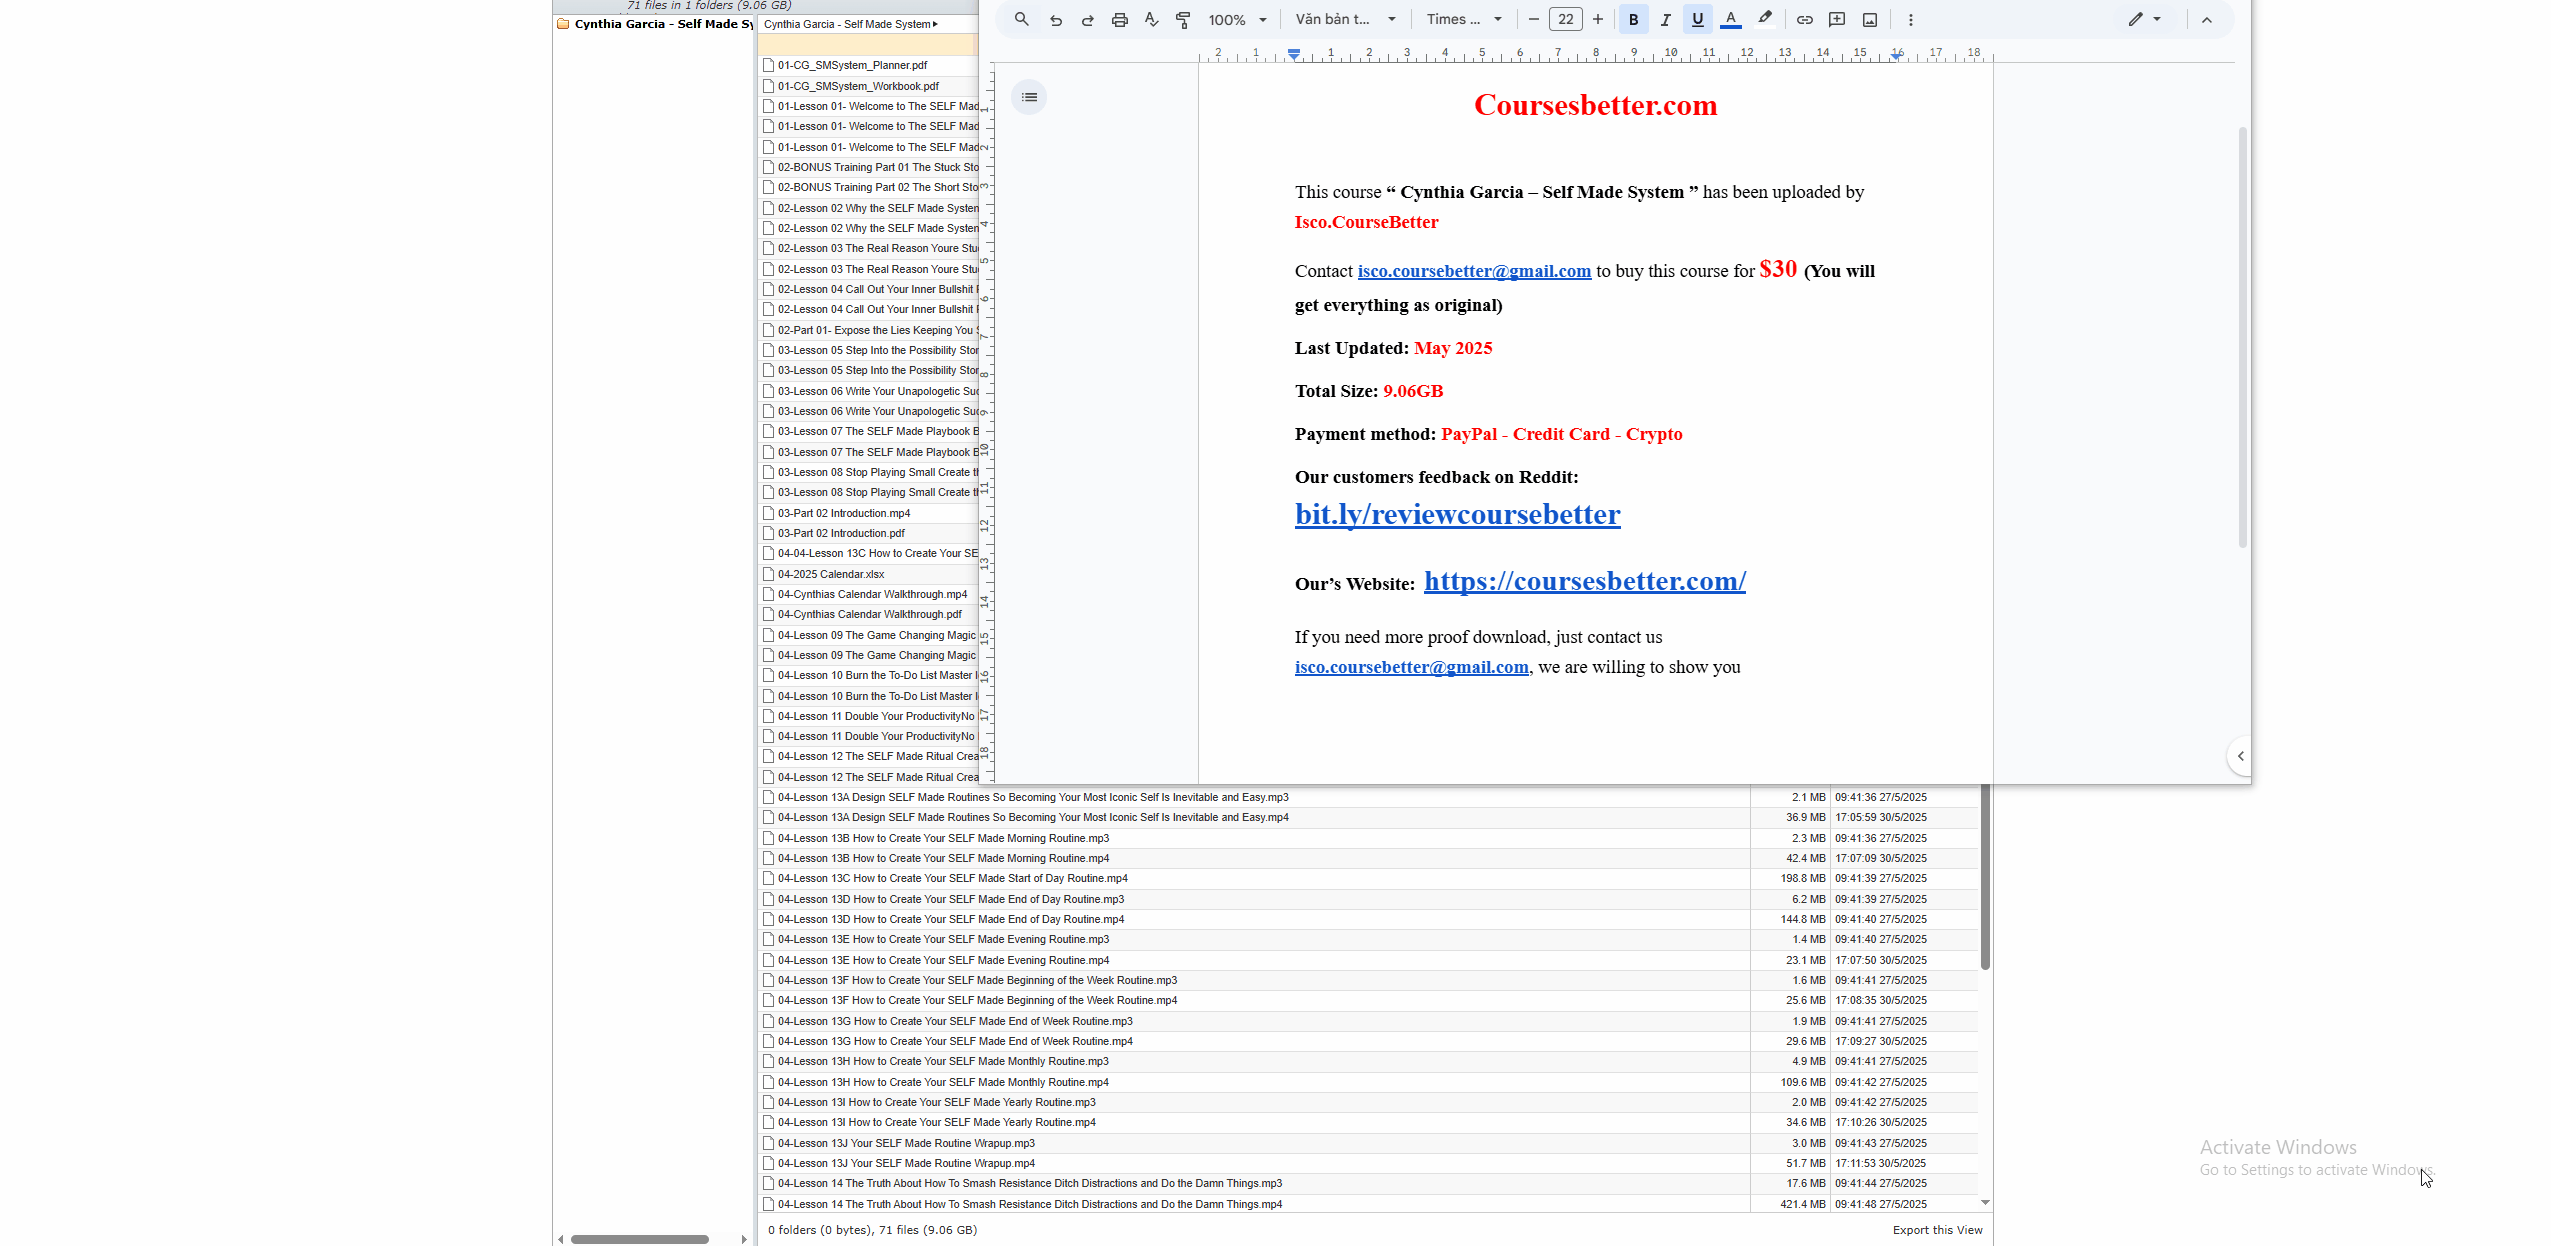Image resolution: width=2551 pixels, height=1246 pixels.
Task: Click the email link in the last paragraph
Action: point(1411,667)
